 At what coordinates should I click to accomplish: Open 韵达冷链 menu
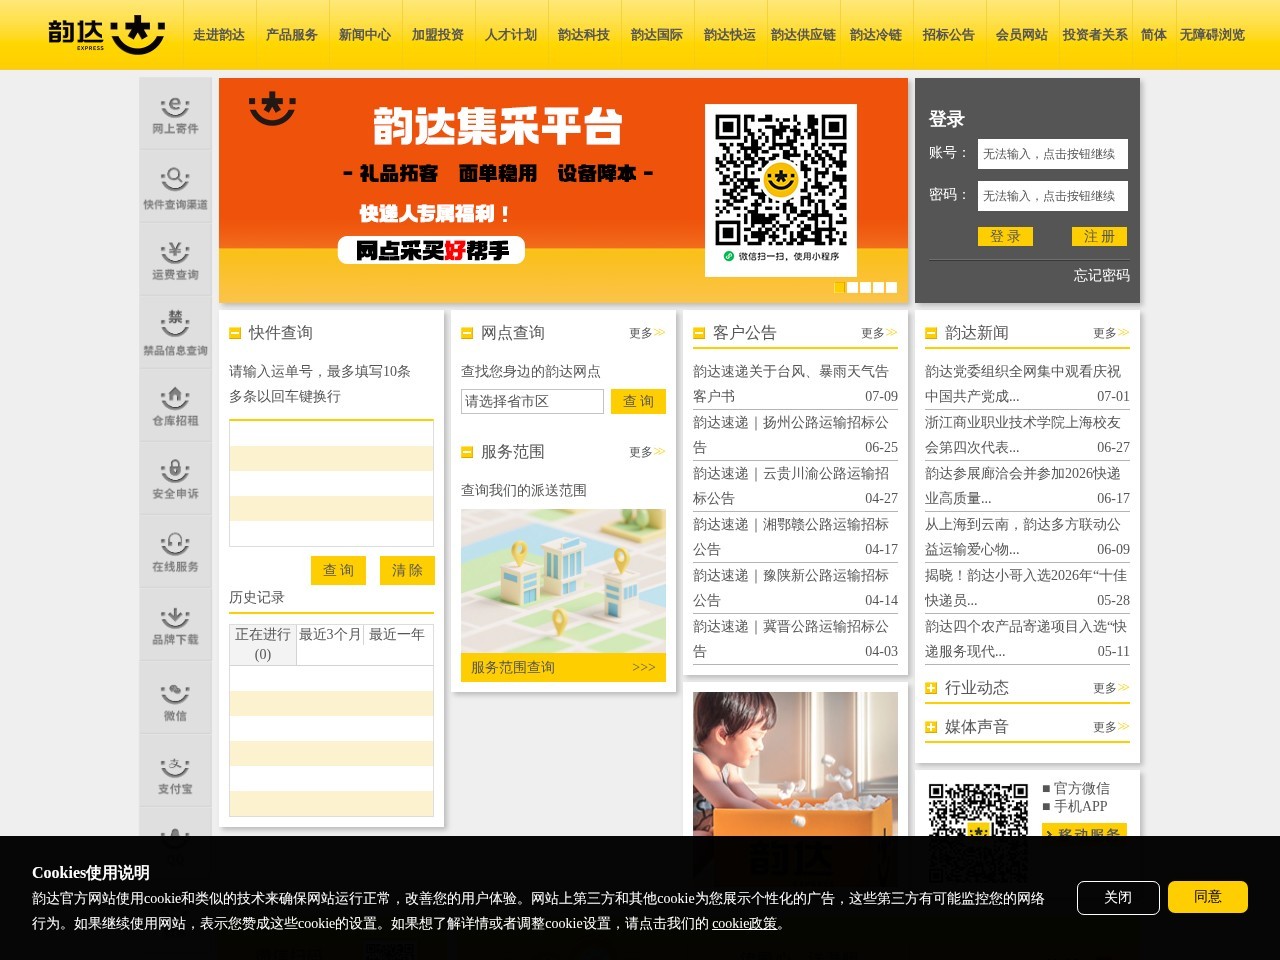tap(876, 35)
